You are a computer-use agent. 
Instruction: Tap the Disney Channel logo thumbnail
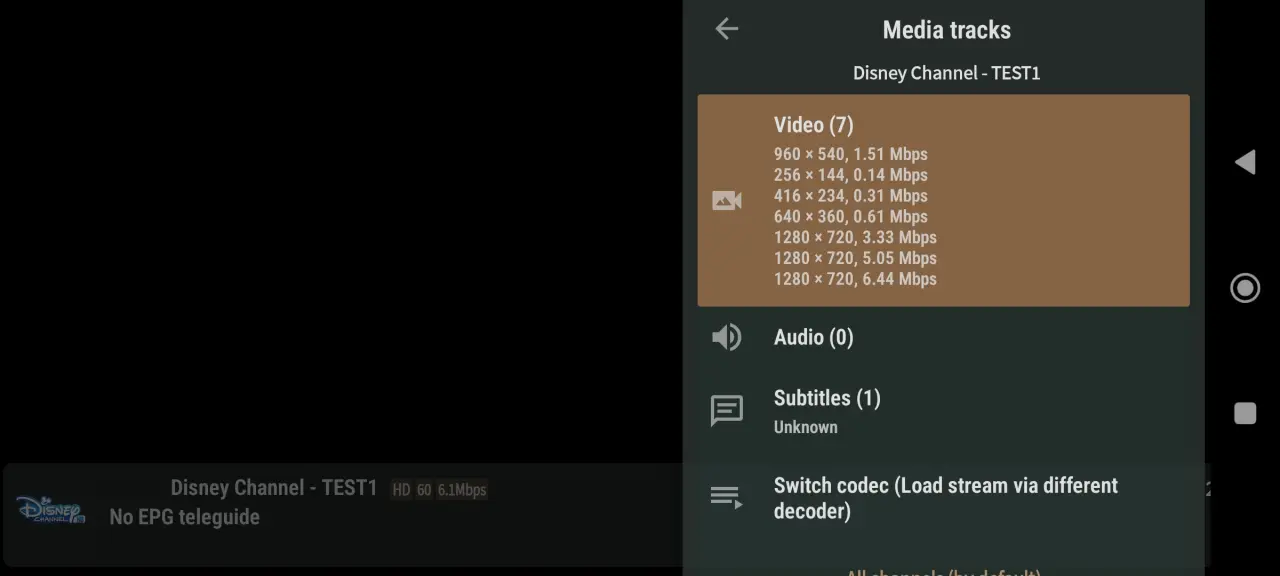click(x=50, y=509)
